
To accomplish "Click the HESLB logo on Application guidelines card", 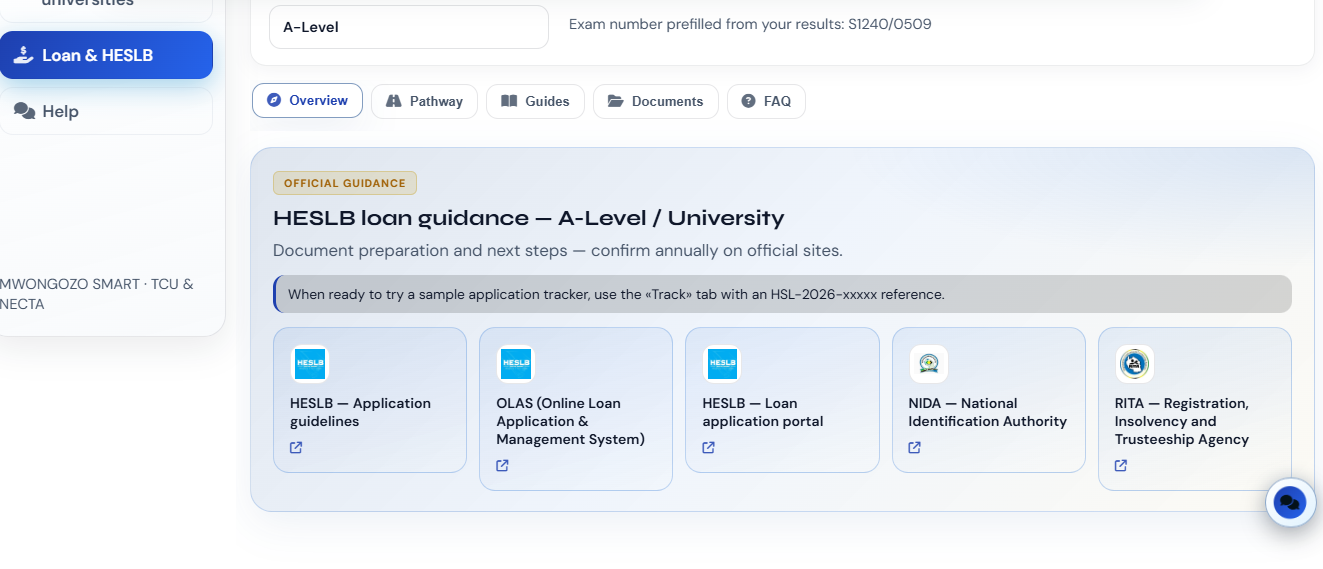I will pyautogui.click(x=310, y=364).
